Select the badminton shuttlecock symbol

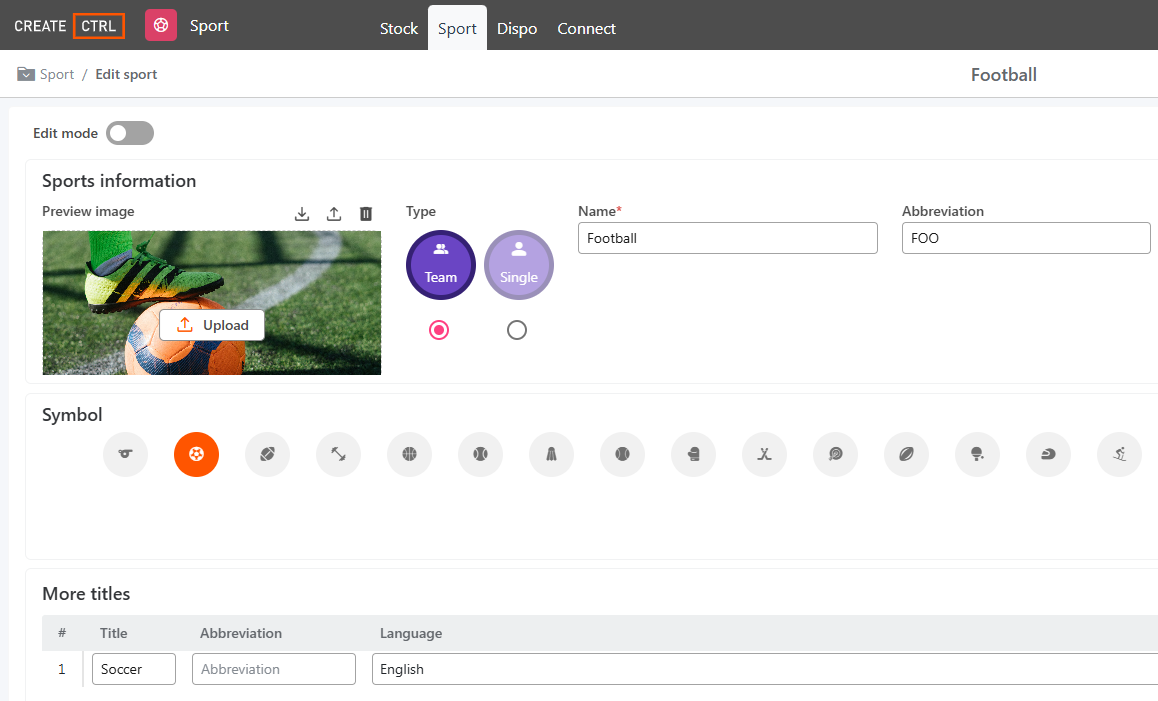coord(552,454)
